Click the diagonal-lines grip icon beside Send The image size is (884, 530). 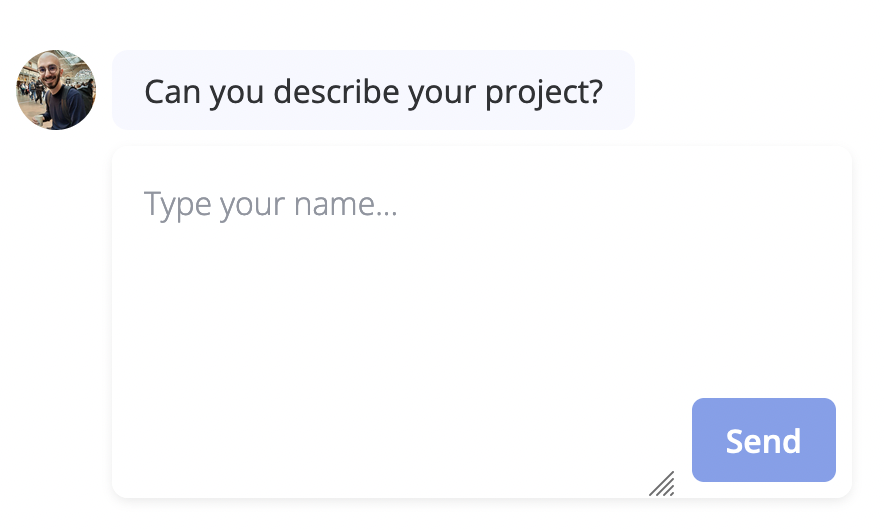[662, 484]
